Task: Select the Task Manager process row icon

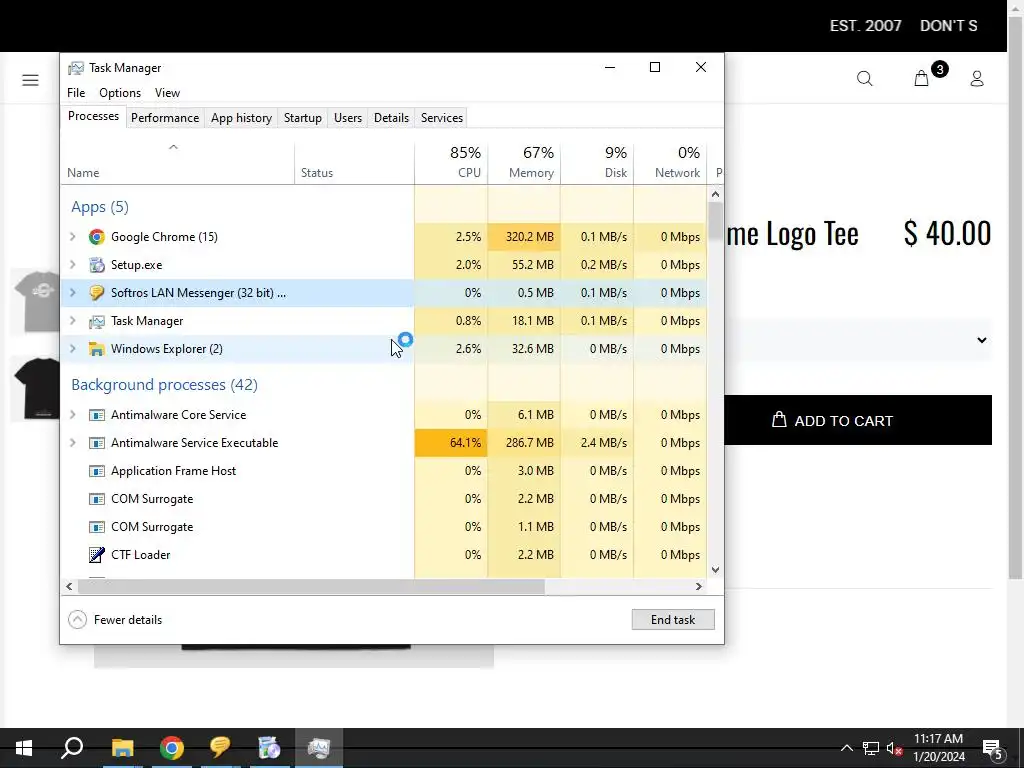Action: tap(97, 321)
